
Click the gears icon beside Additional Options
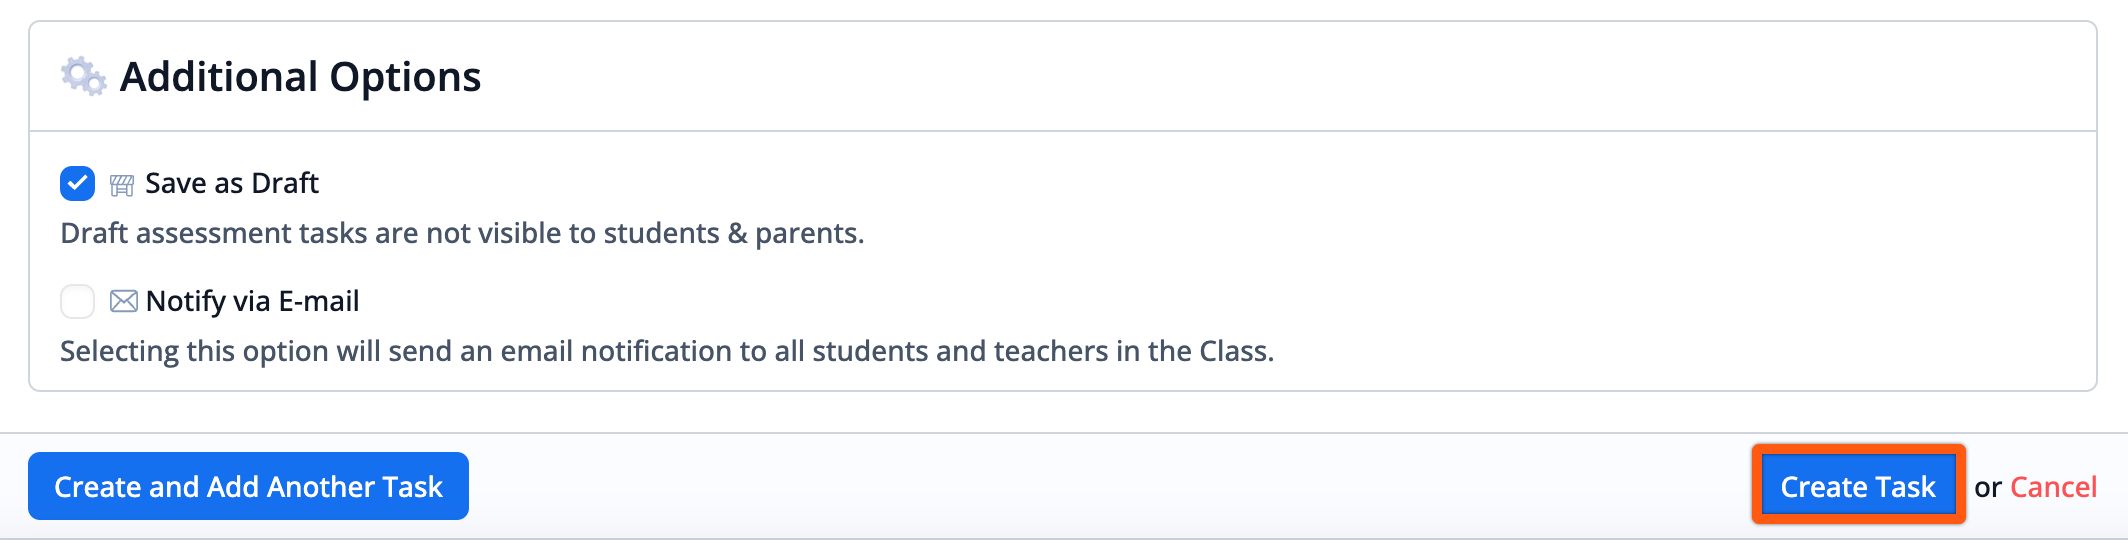click(x=83, y=77)
